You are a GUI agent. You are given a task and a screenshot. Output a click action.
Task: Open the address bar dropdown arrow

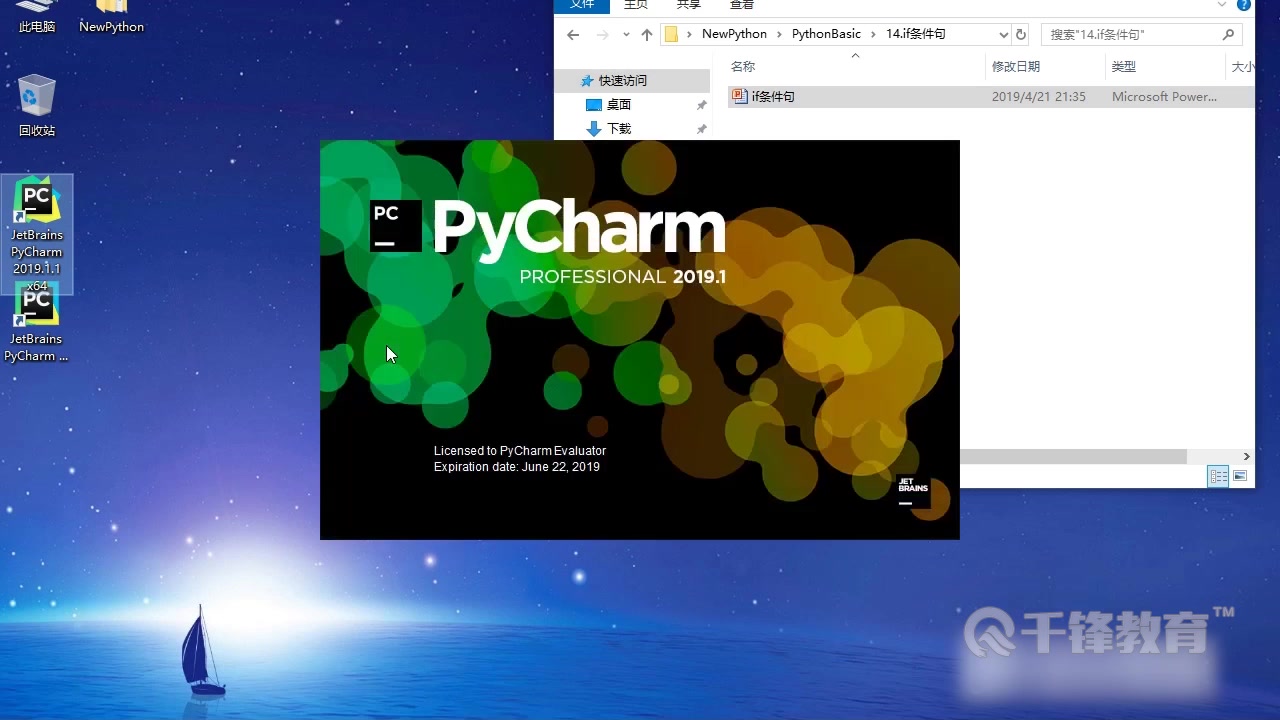[x=1003, y=34]
